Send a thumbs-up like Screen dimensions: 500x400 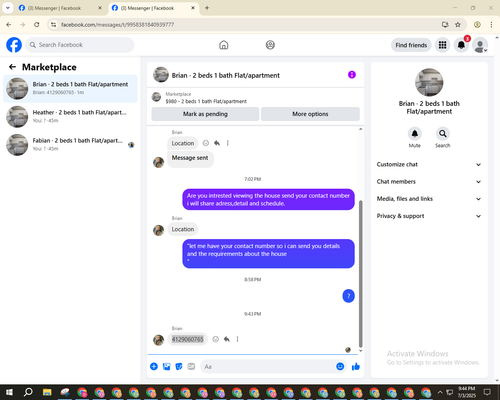[356, 367]
